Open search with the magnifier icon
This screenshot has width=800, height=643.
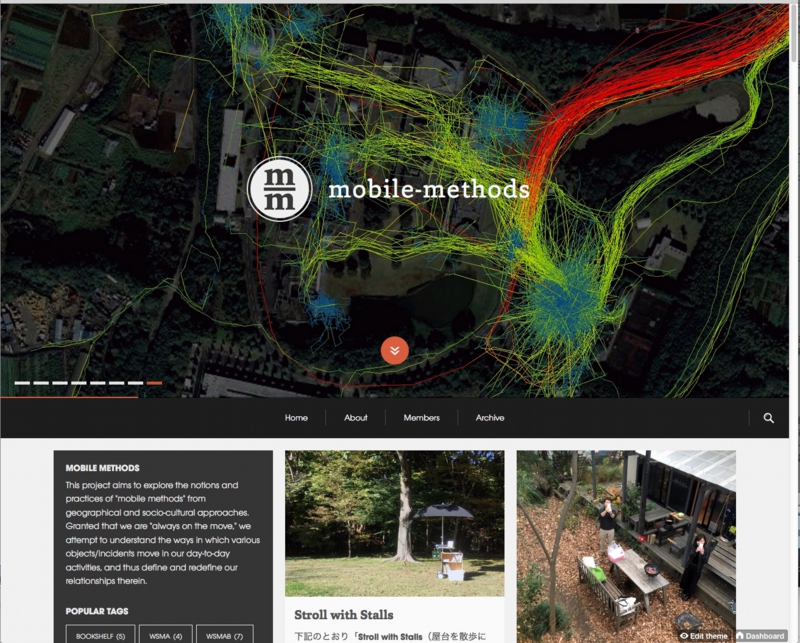point(768,418)
